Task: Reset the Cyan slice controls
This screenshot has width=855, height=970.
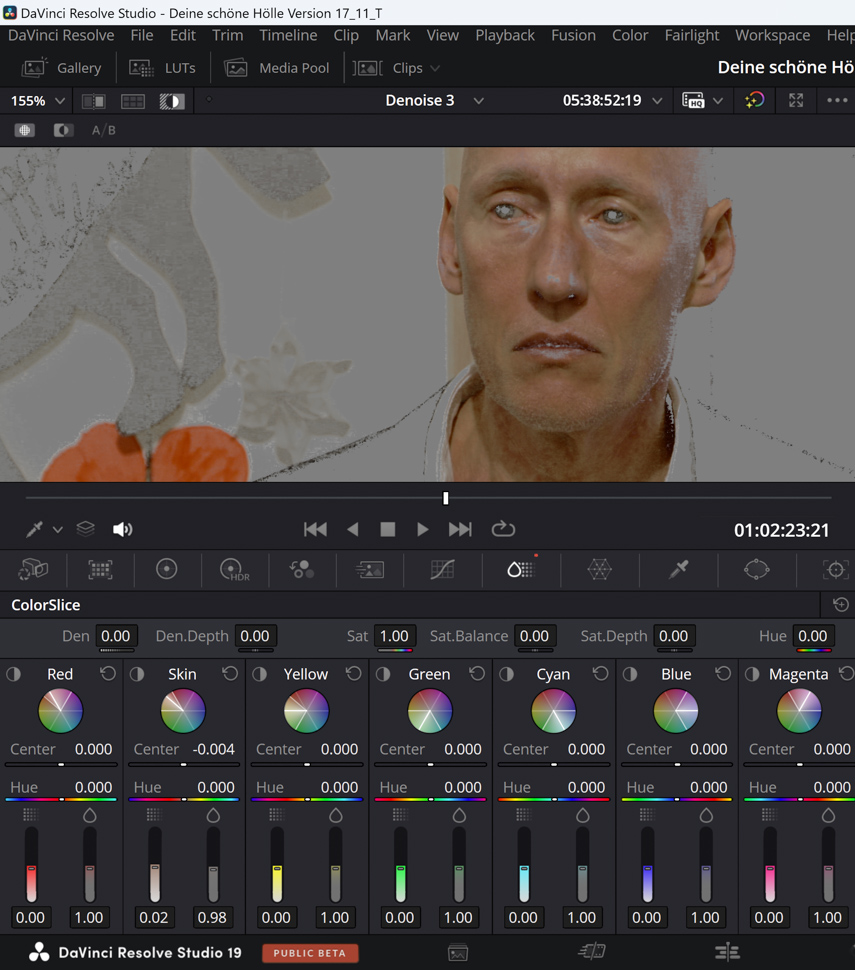Action: click(x=600, y=674)
